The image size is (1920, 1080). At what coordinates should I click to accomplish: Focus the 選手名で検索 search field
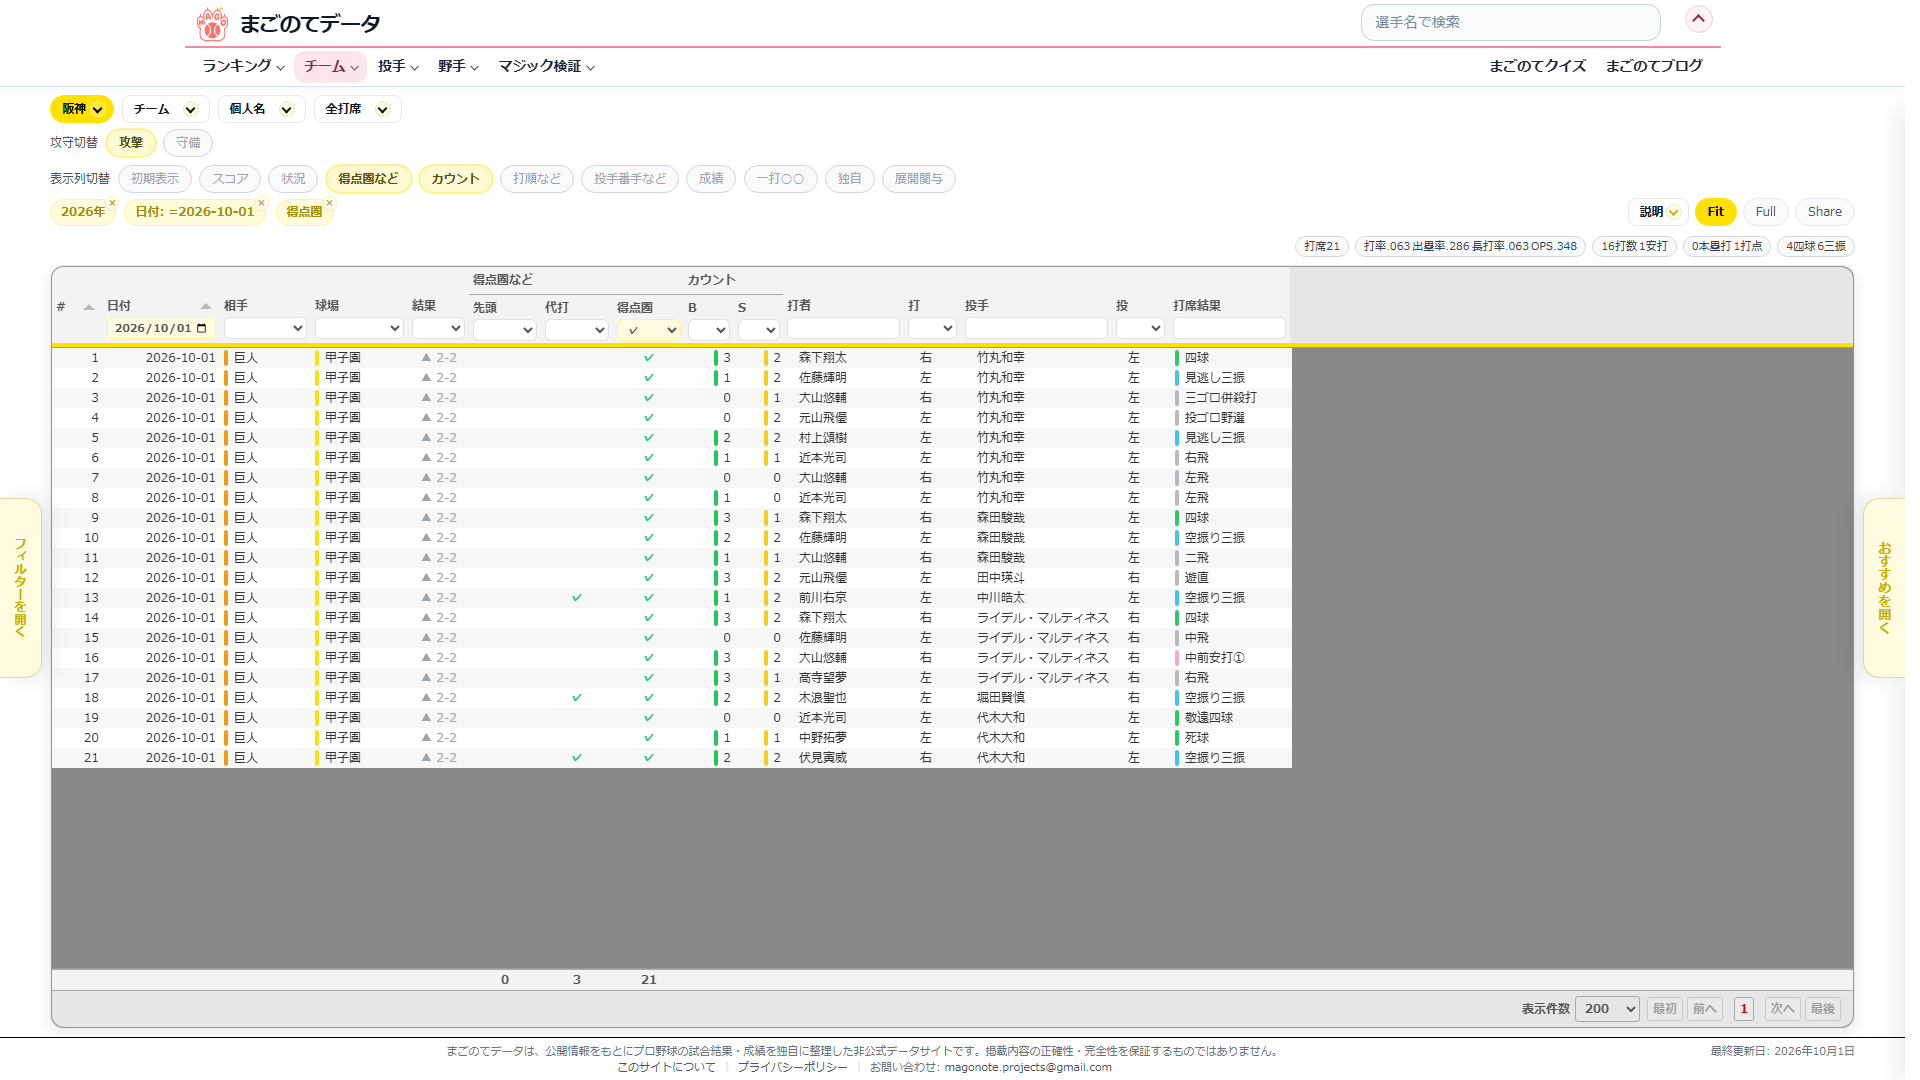[1510, 22]
